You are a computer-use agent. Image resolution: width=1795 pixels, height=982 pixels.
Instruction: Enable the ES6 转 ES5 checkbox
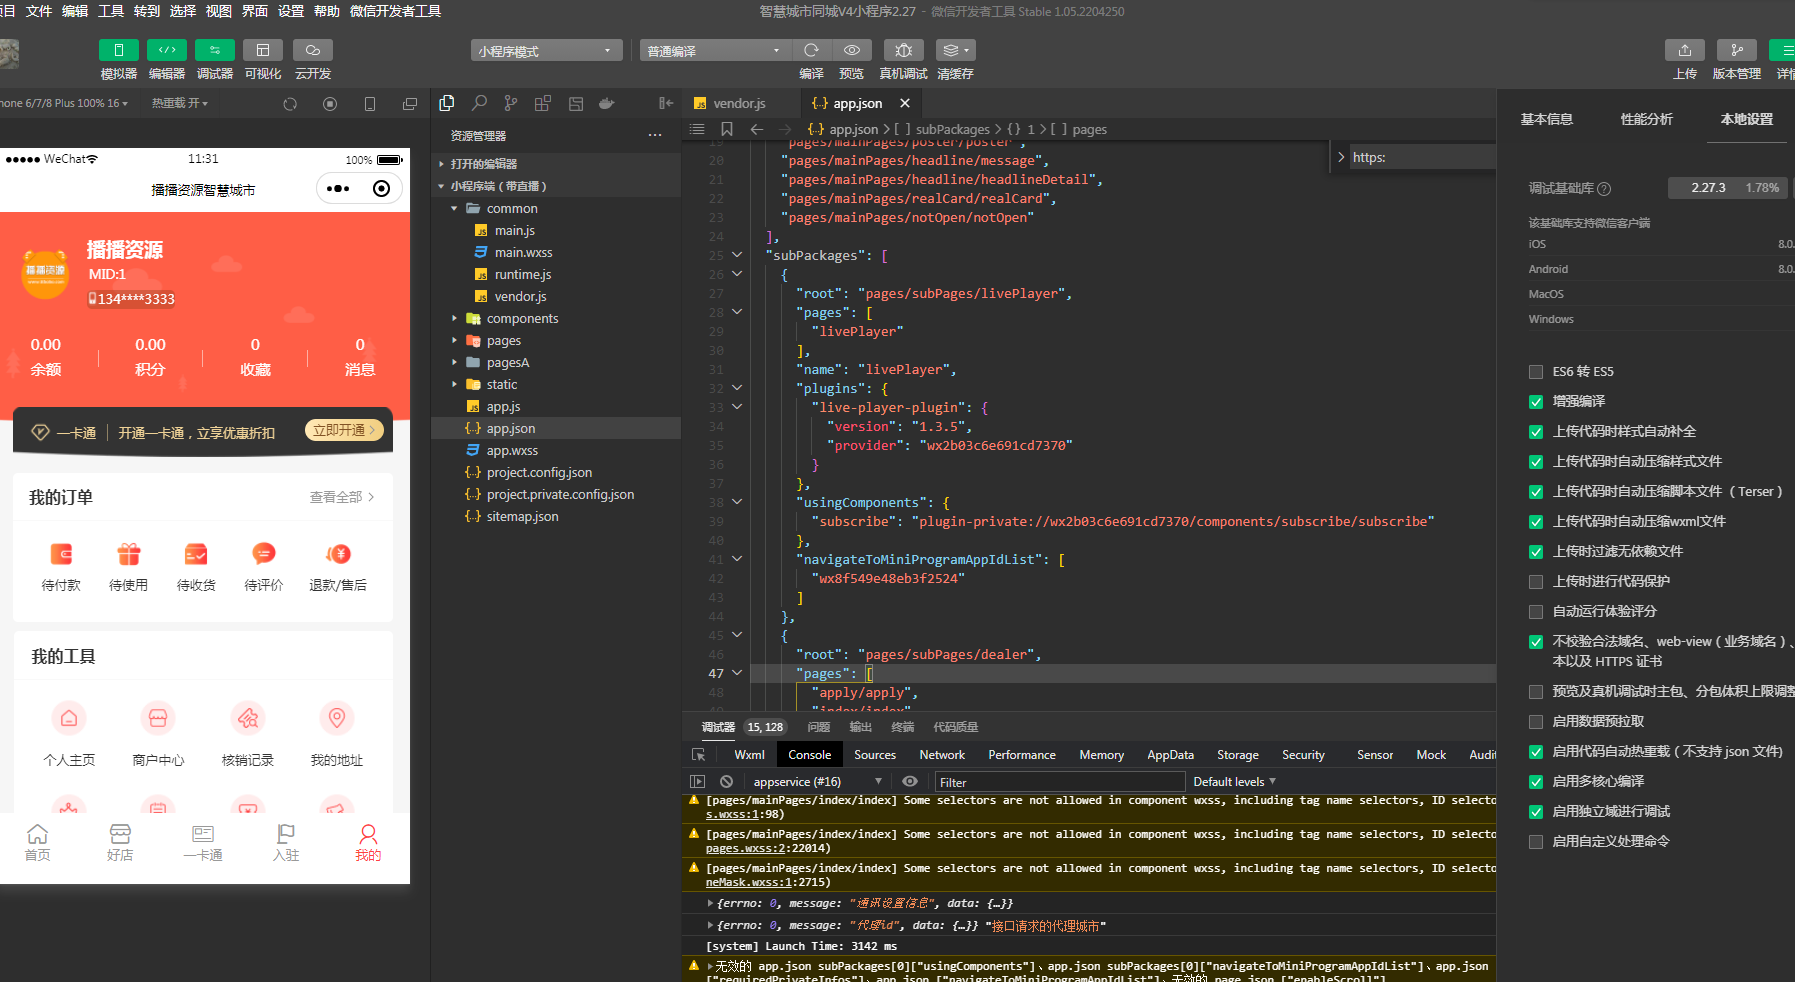point(1536,372)
